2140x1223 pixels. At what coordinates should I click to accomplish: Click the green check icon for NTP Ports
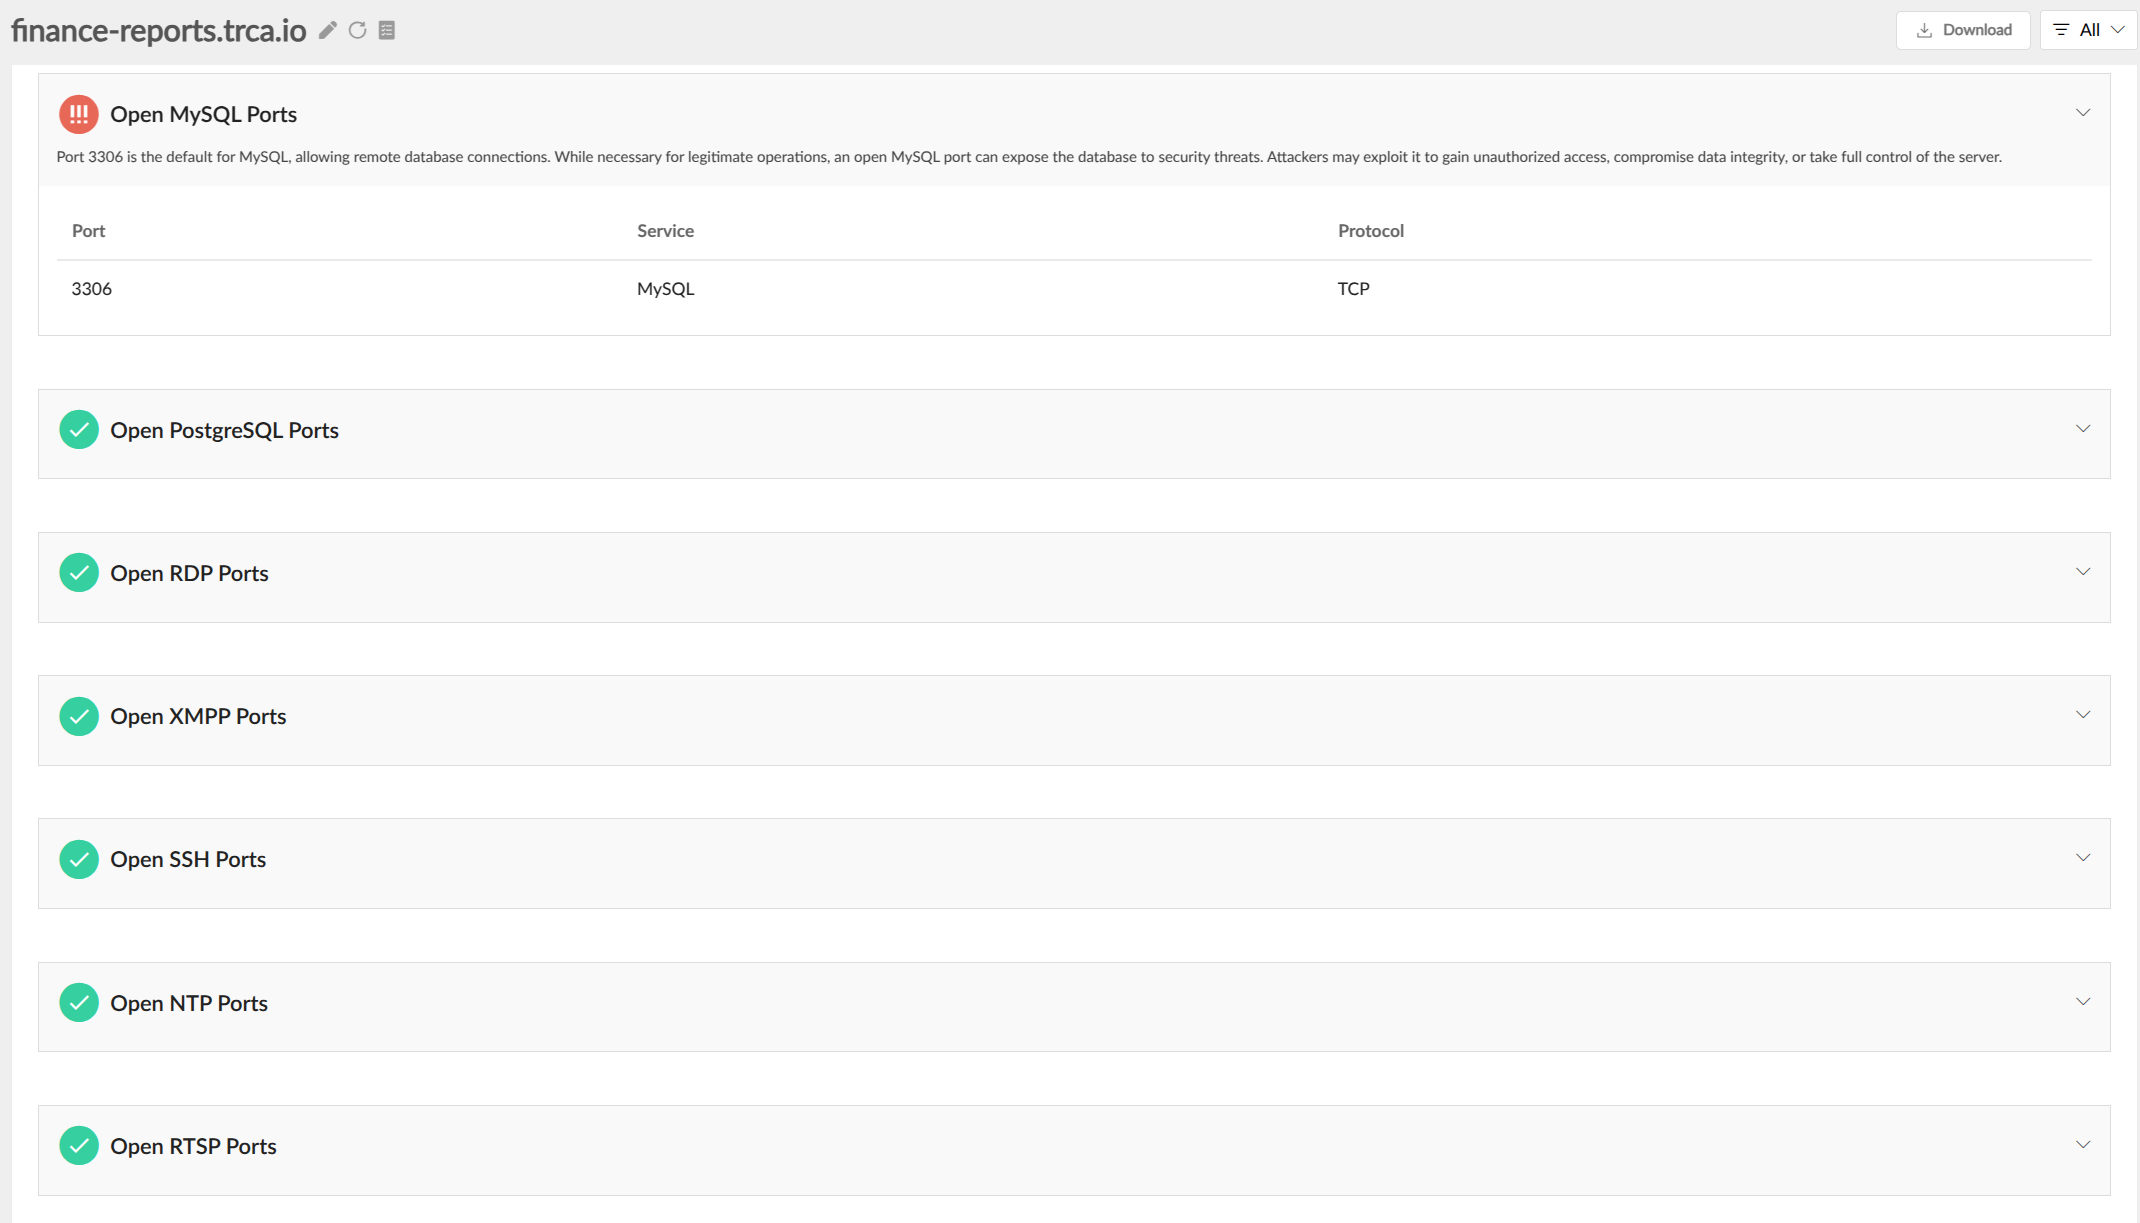78,1003
